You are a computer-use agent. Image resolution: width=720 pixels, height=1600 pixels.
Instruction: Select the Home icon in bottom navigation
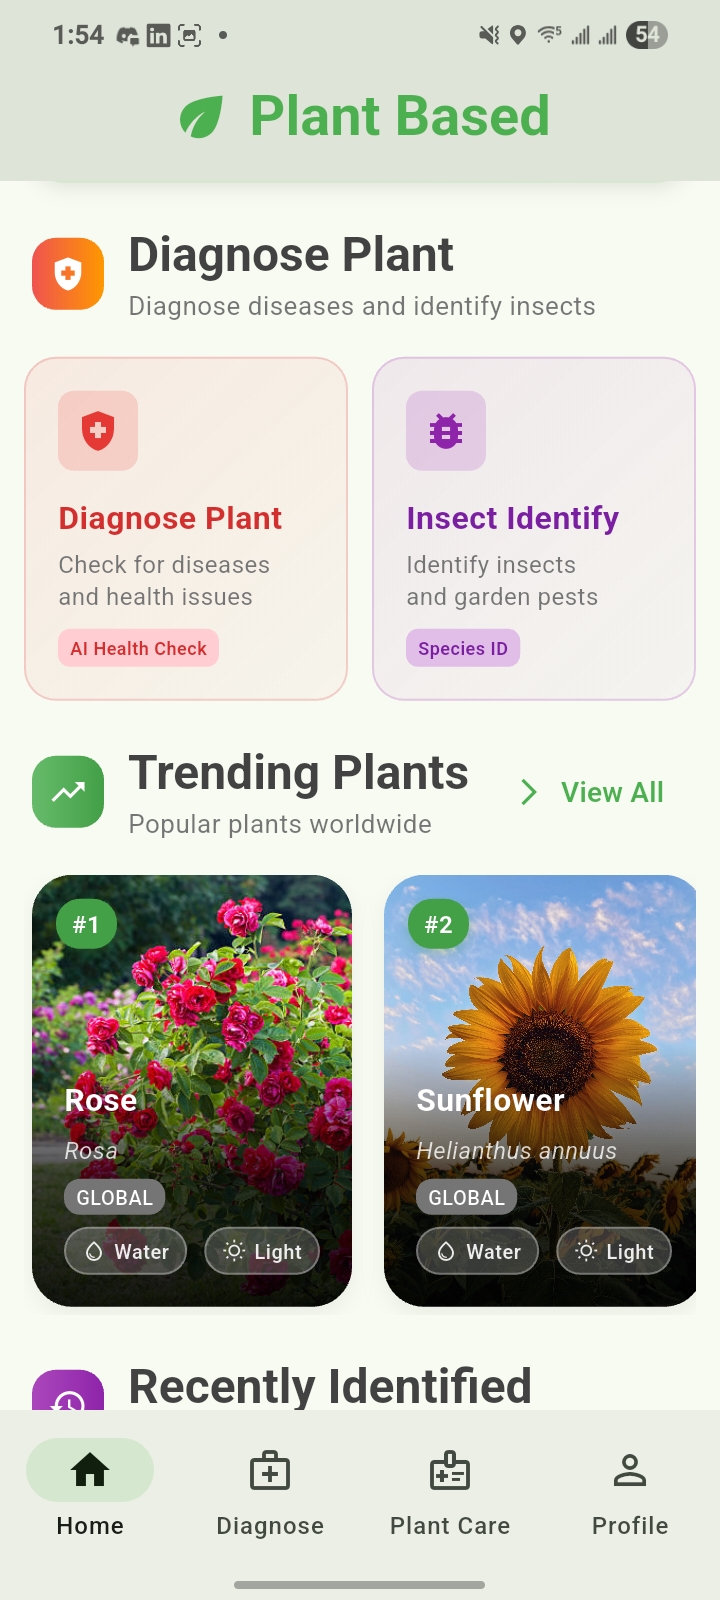(x=90, y=1470)
